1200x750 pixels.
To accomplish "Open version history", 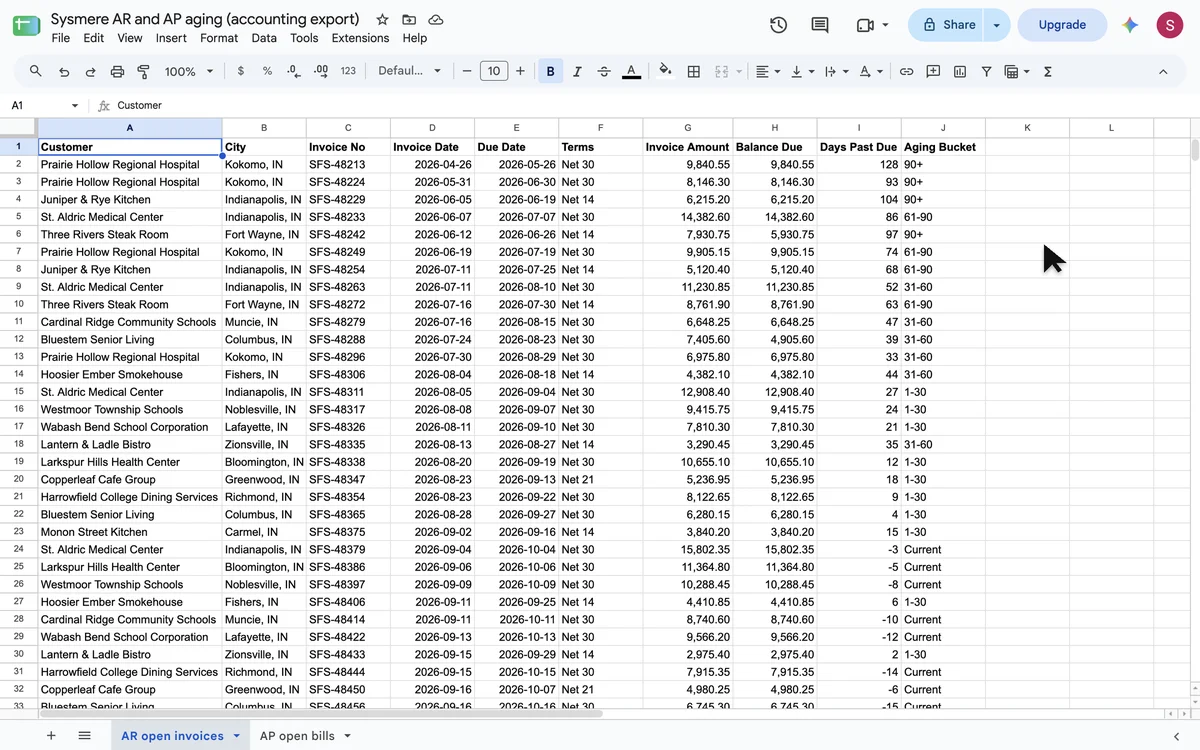I will tap(779, 25).
